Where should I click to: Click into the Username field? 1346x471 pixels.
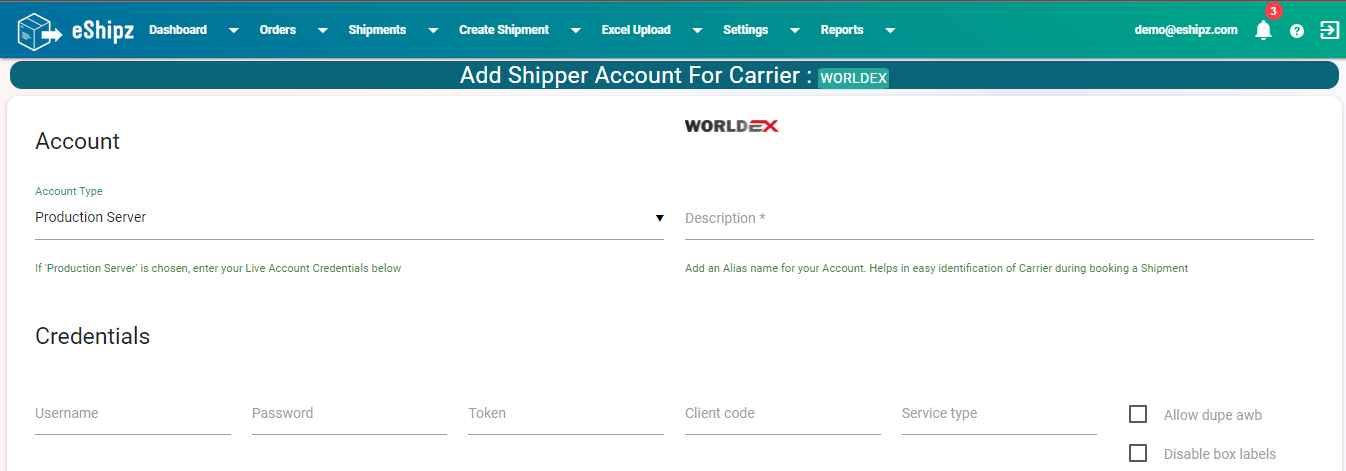pos(133,414)
